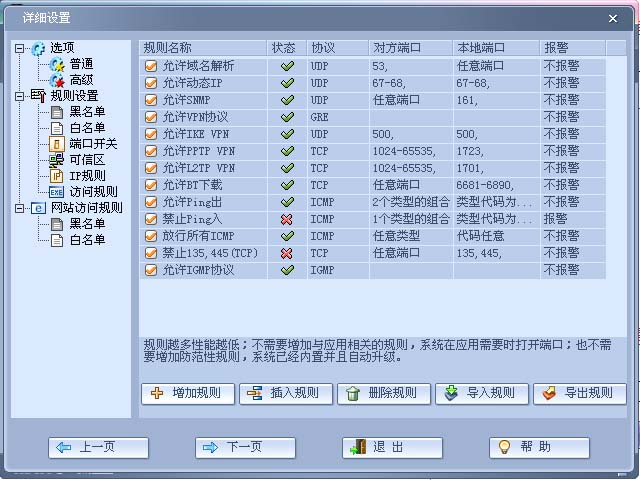This screenshot has height=480, width=640.
Task: Click green check status of 允许PPTP VPN
Action: pyautogui.click(x=287, y=151)
